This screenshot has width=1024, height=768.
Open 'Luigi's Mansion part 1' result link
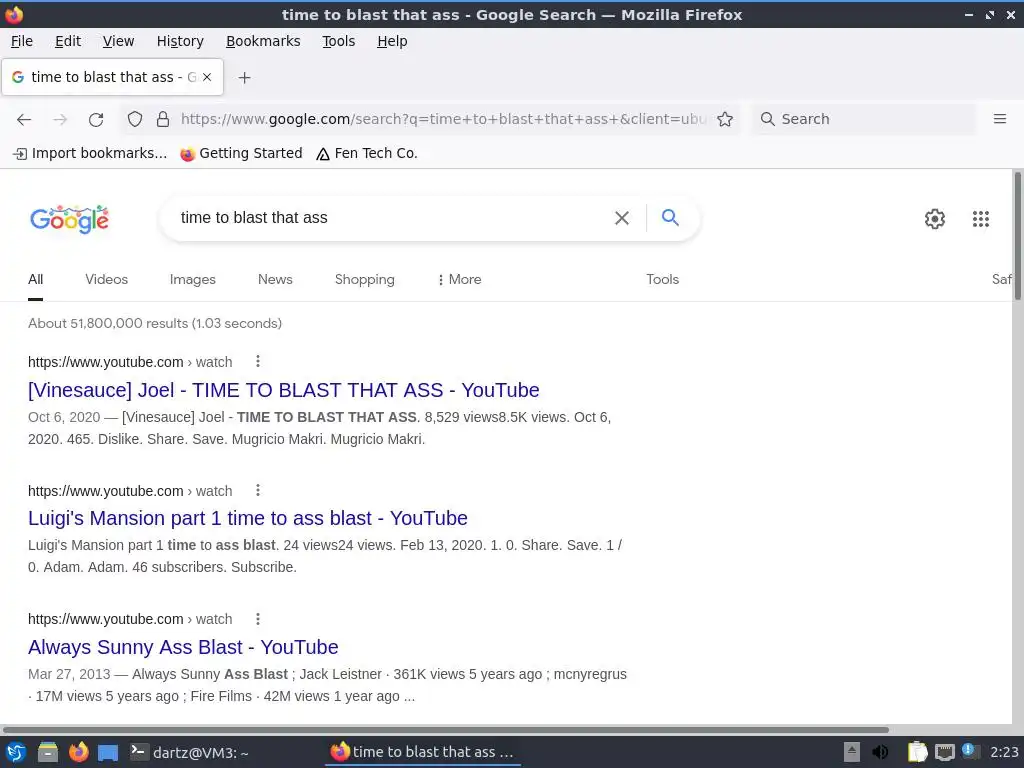[x=248, y=518]
